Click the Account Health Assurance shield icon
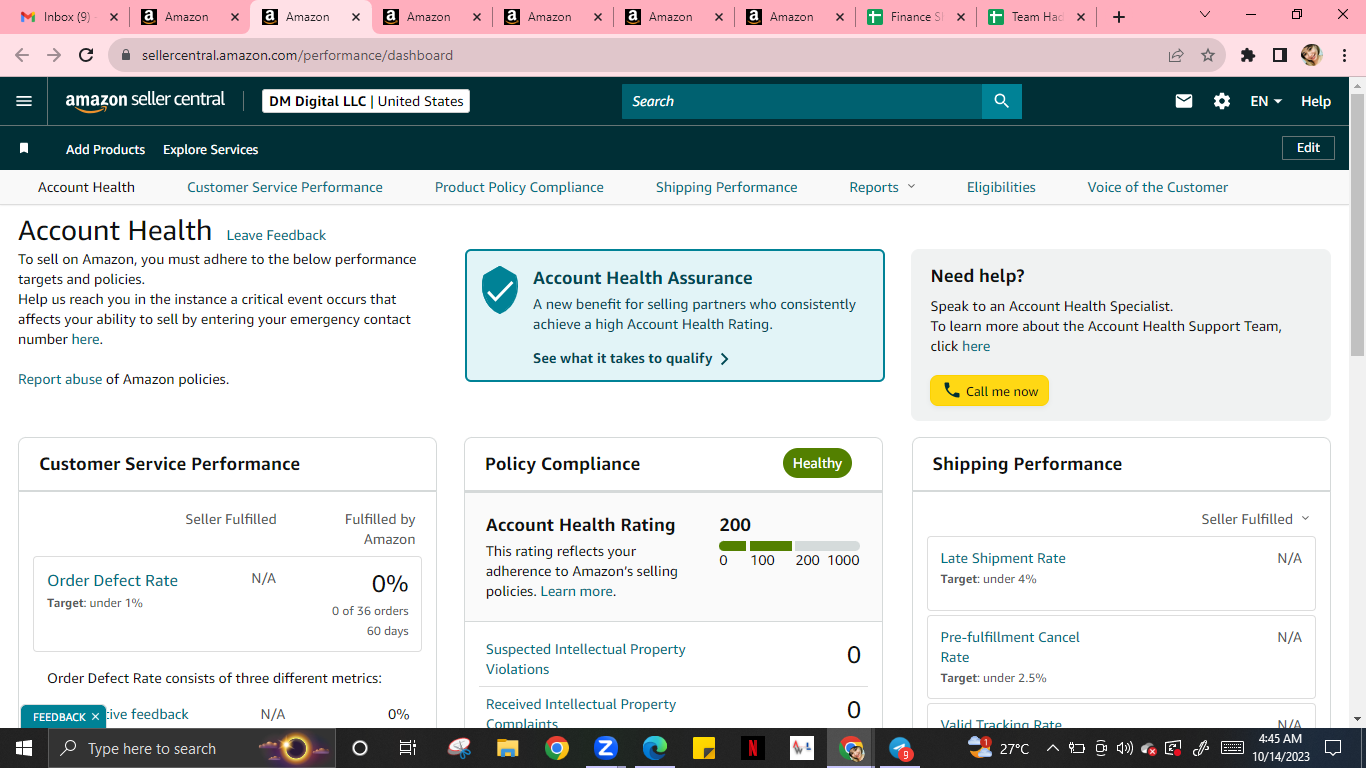 click(500, 290)
